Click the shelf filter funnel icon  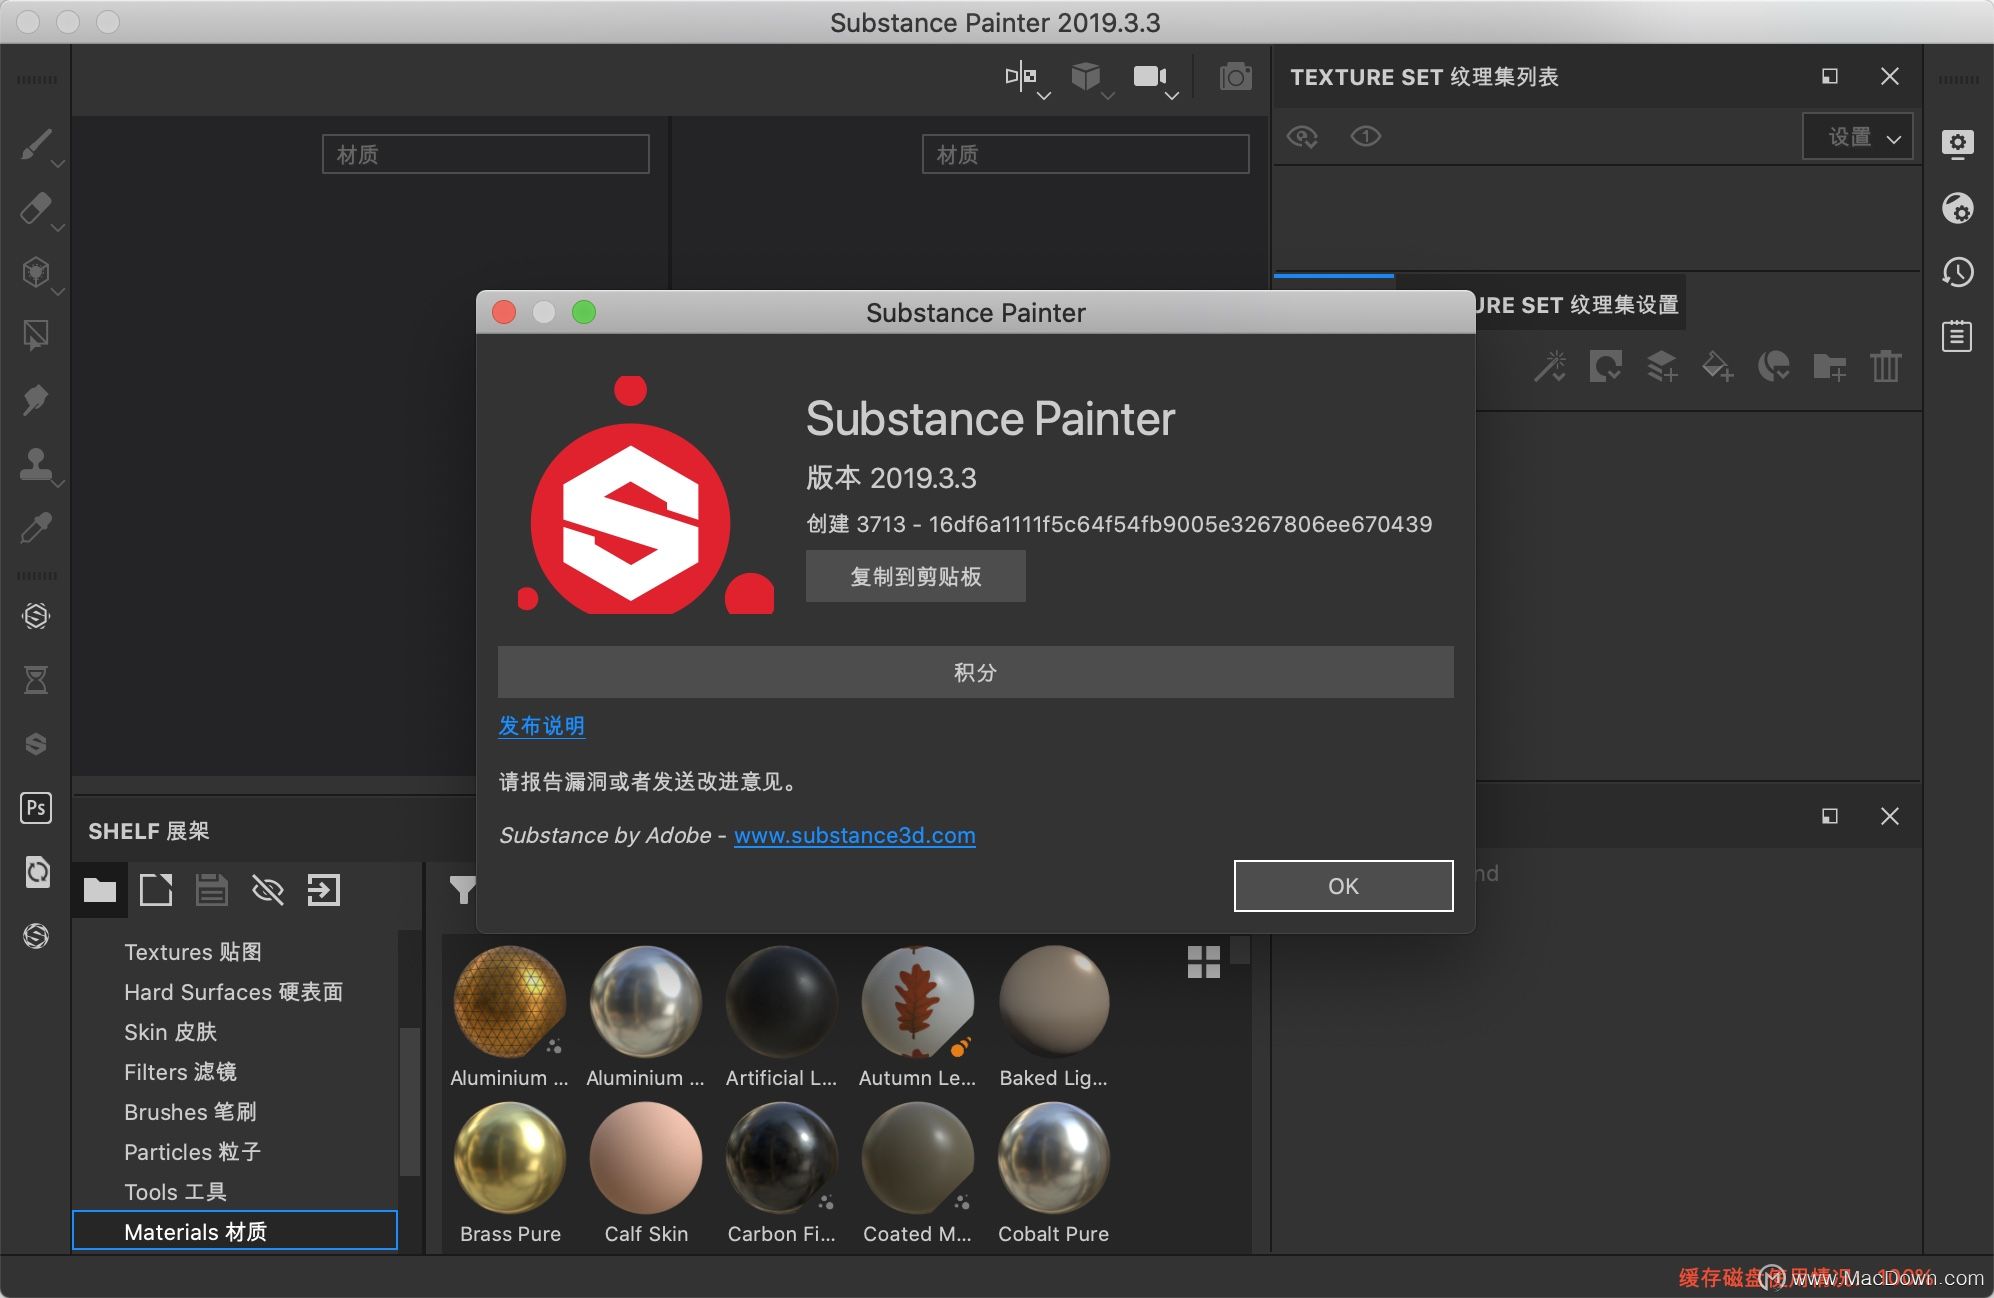coord(462,890)
